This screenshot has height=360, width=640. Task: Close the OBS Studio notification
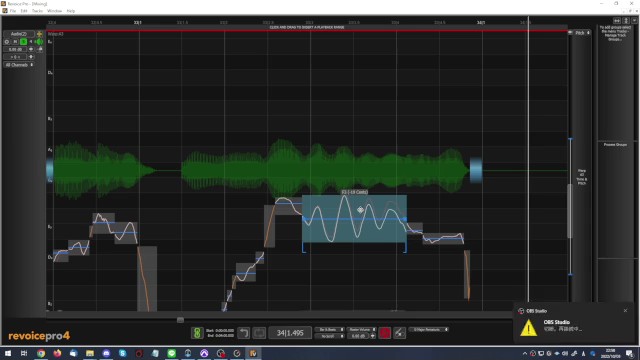625,311
